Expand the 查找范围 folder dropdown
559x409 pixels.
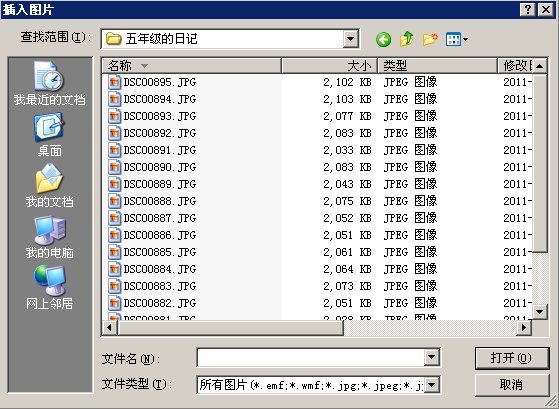tap(351, 39)
